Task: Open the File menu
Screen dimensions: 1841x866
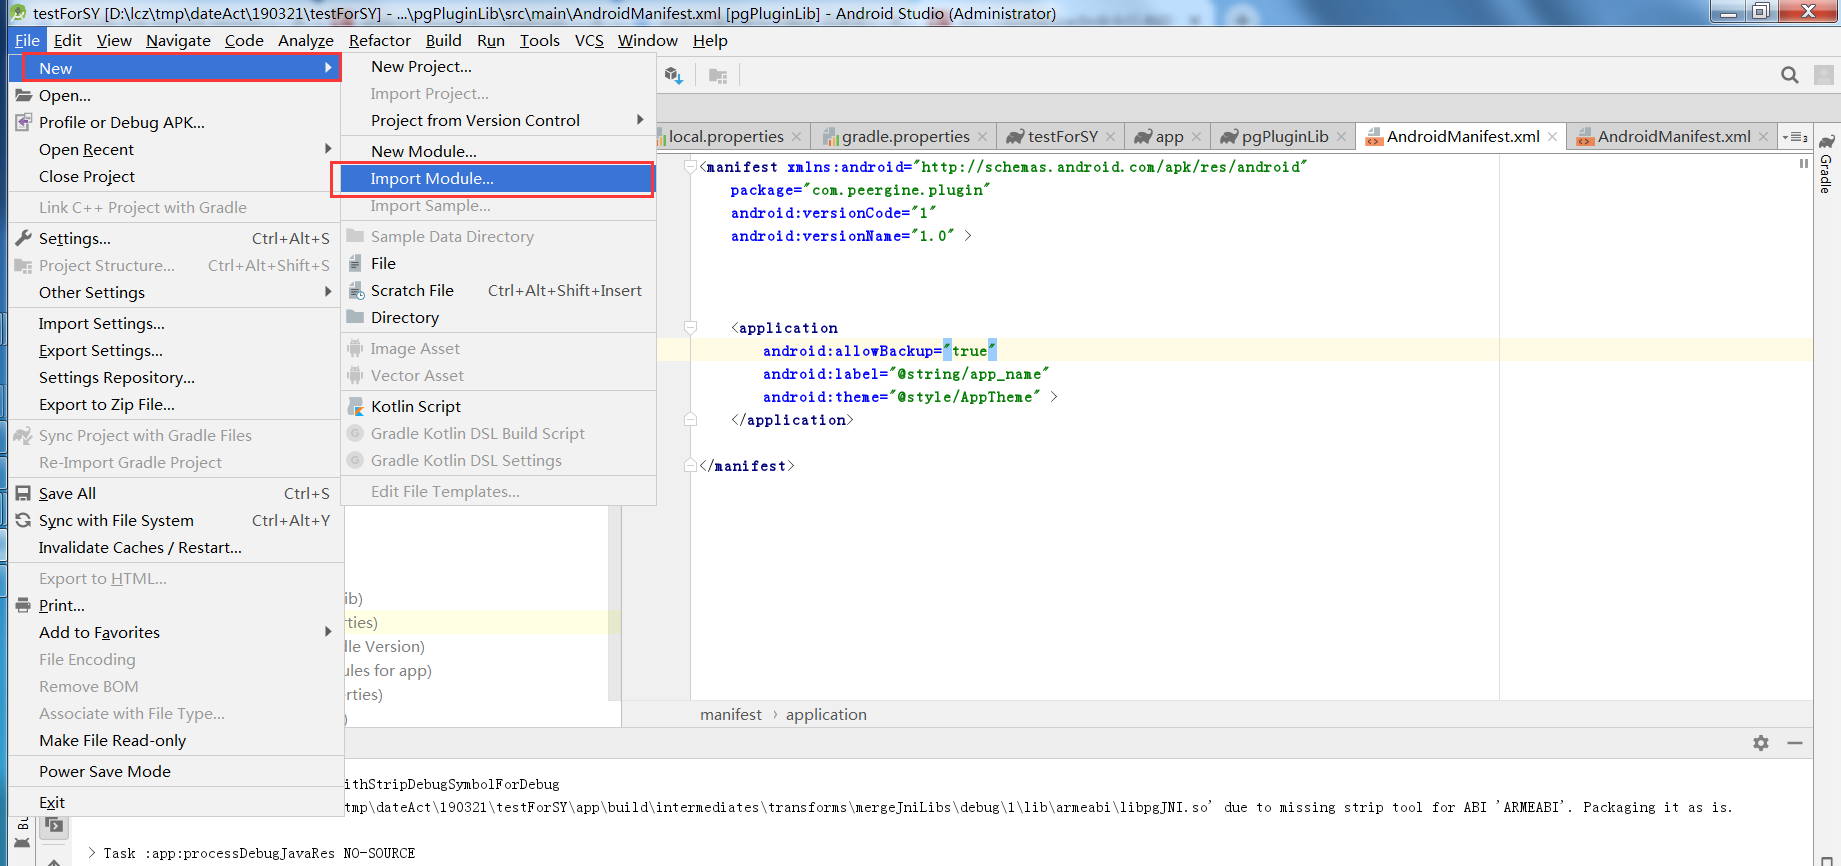Action: (27, 40)
